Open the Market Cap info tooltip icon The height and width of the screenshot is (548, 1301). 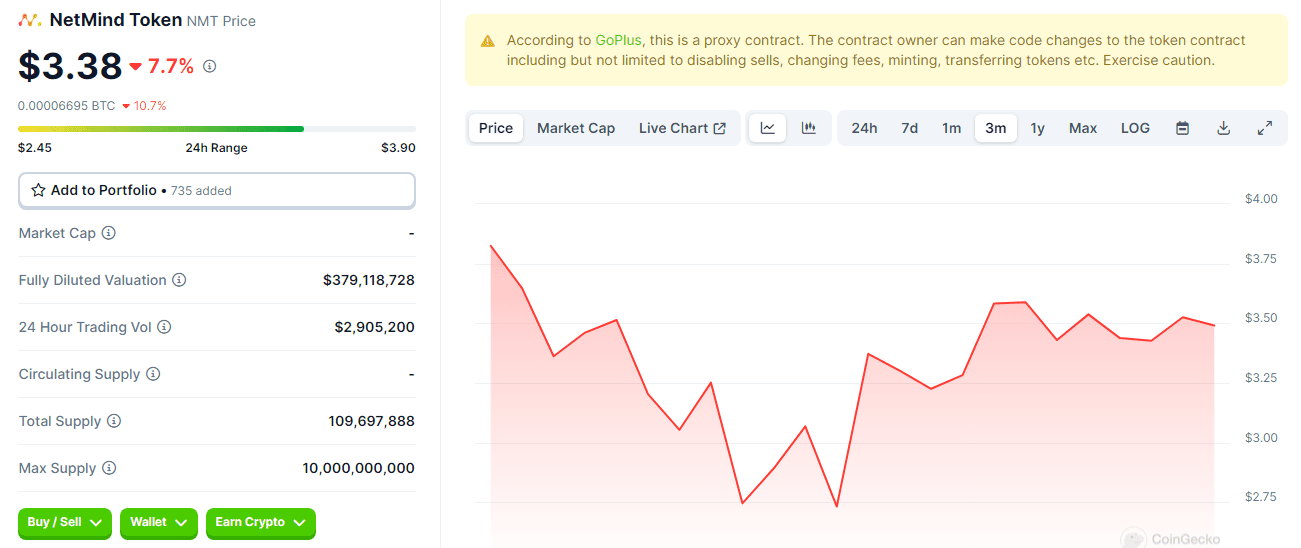coord(109,233)
